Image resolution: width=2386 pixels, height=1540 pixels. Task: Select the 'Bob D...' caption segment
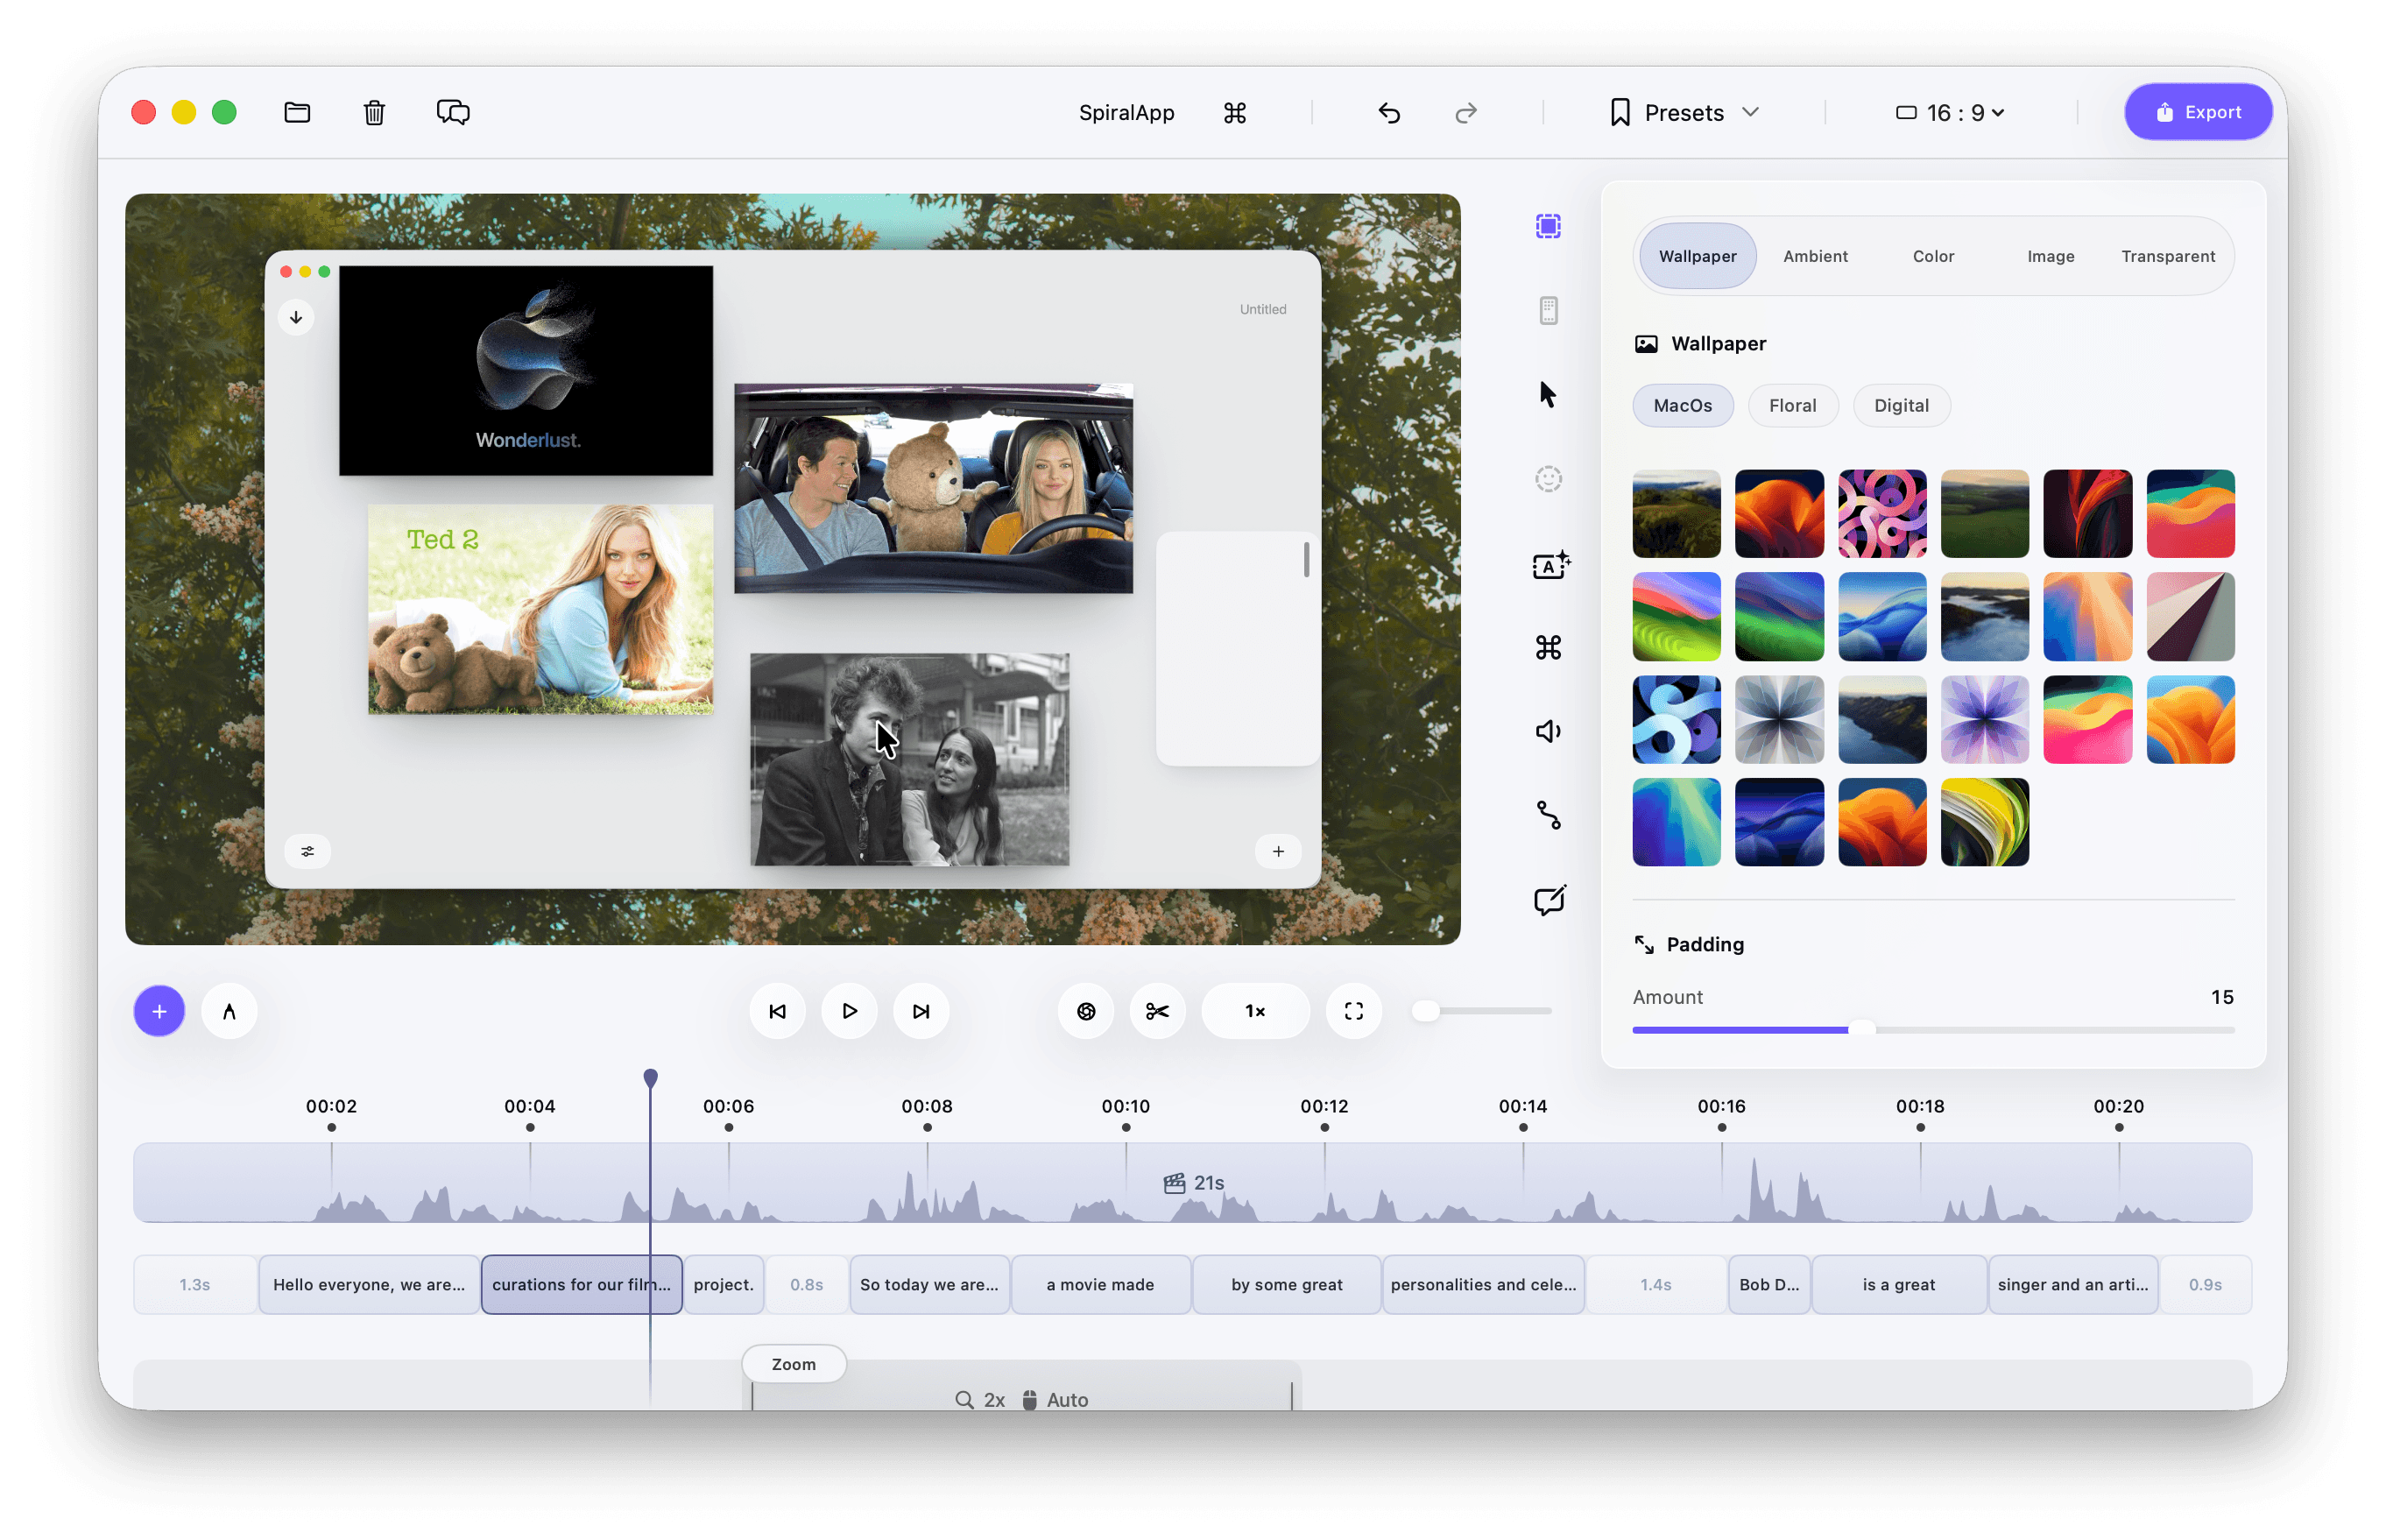pyautogui.click(x=1769, y=1285)
